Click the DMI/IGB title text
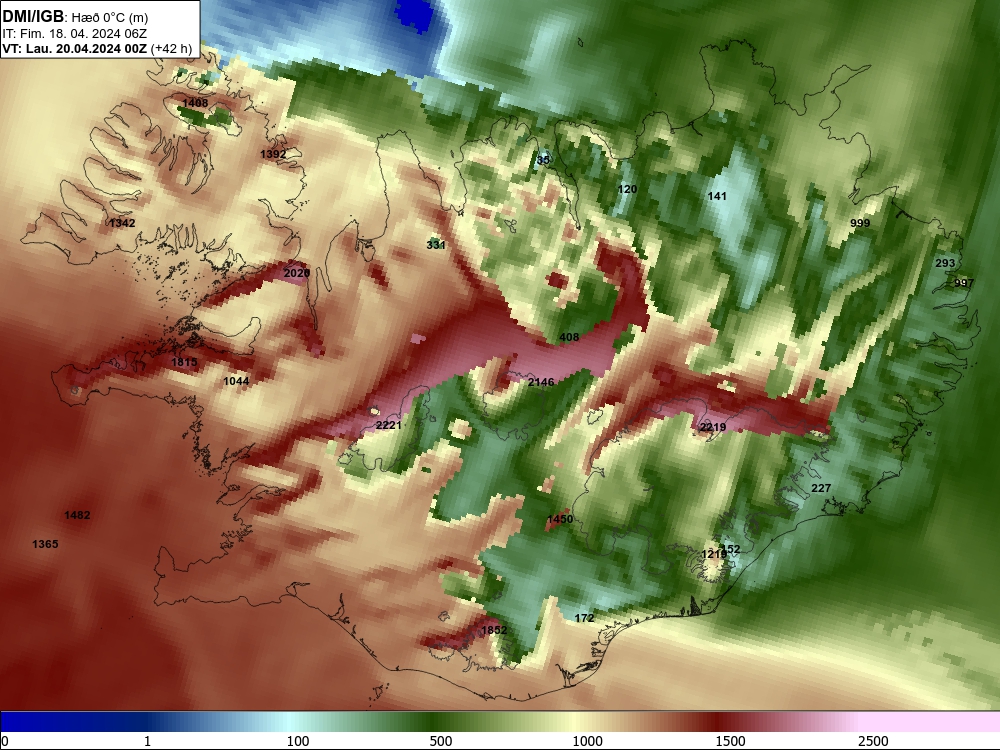Viewport: 1000px width, 750px height. (x=33, y=17)
